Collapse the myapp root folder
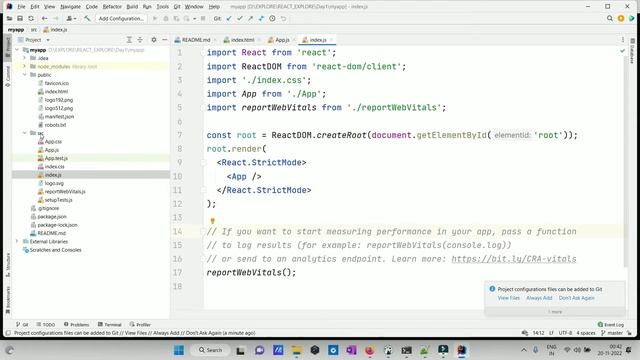Image resolution: width=640 pixels, height=360 pixels. [x=18, y=50]
